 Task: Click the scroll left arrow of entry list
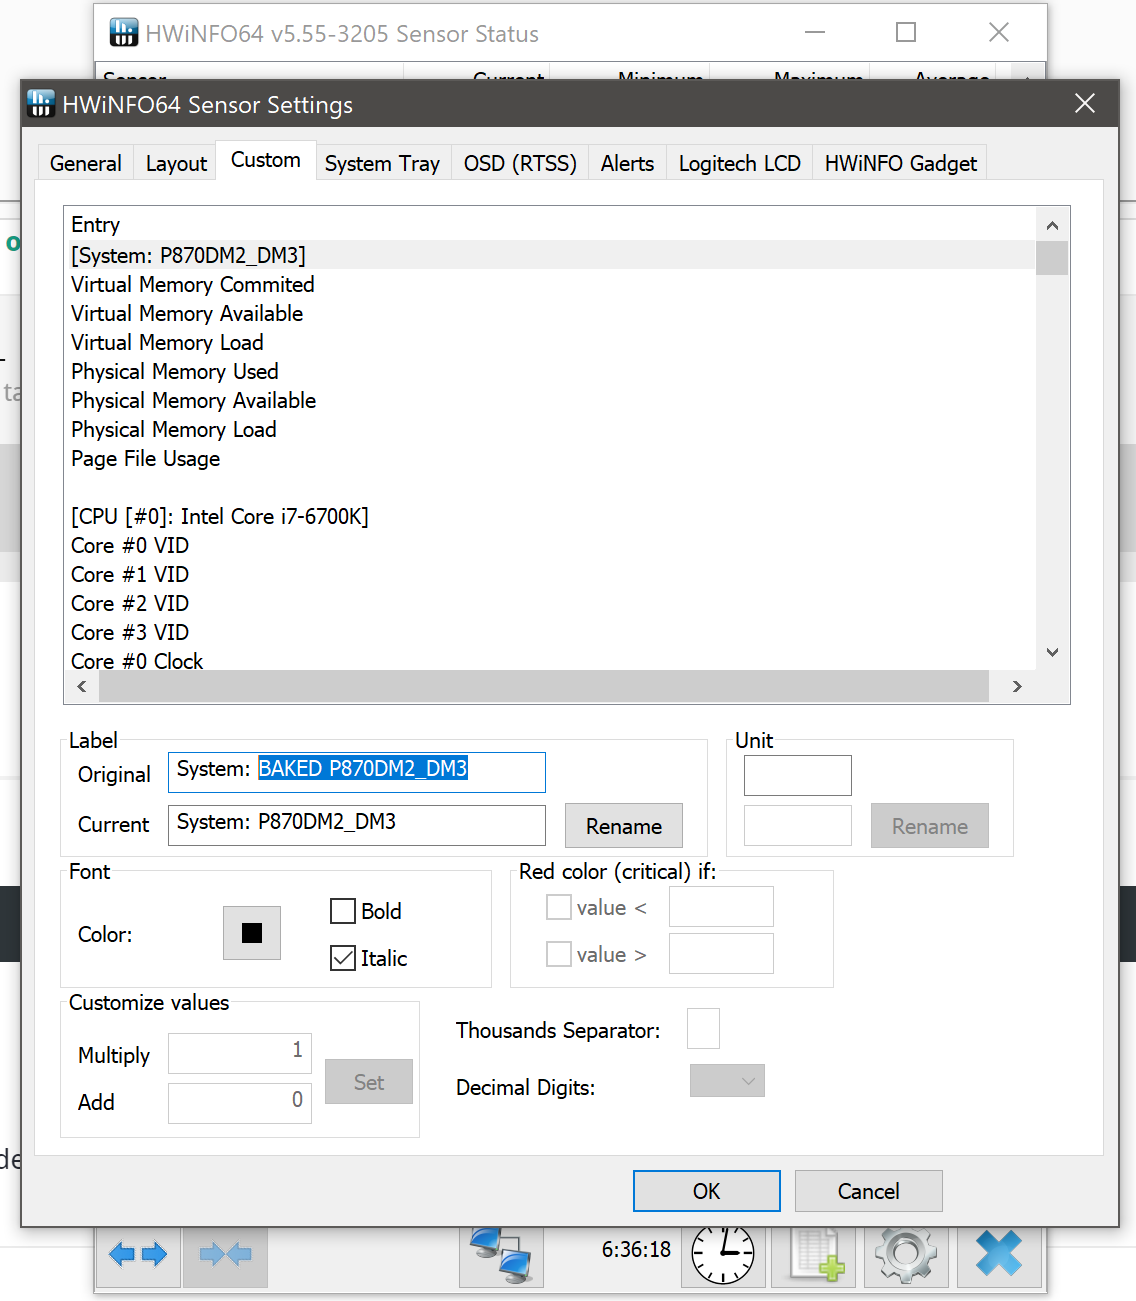pos(82,686)
